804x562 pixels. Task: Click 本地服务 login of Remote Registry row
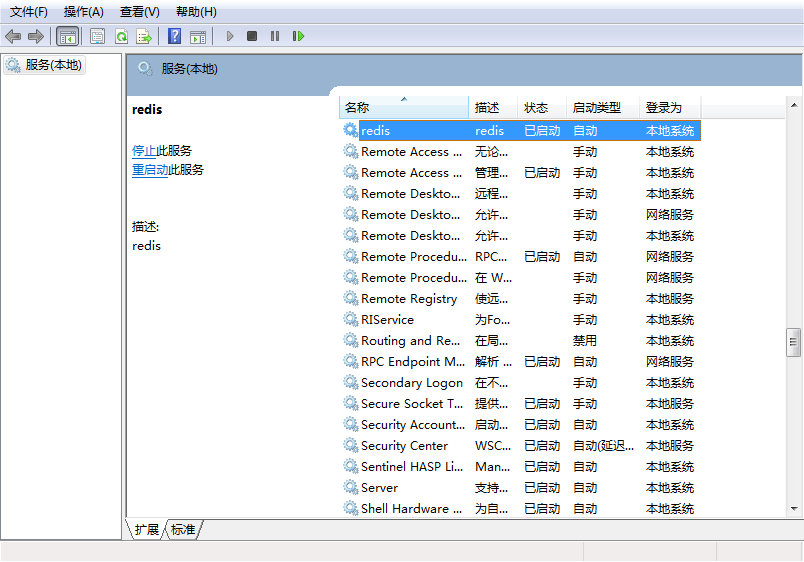pyautogui.click(x=669, y=298)
